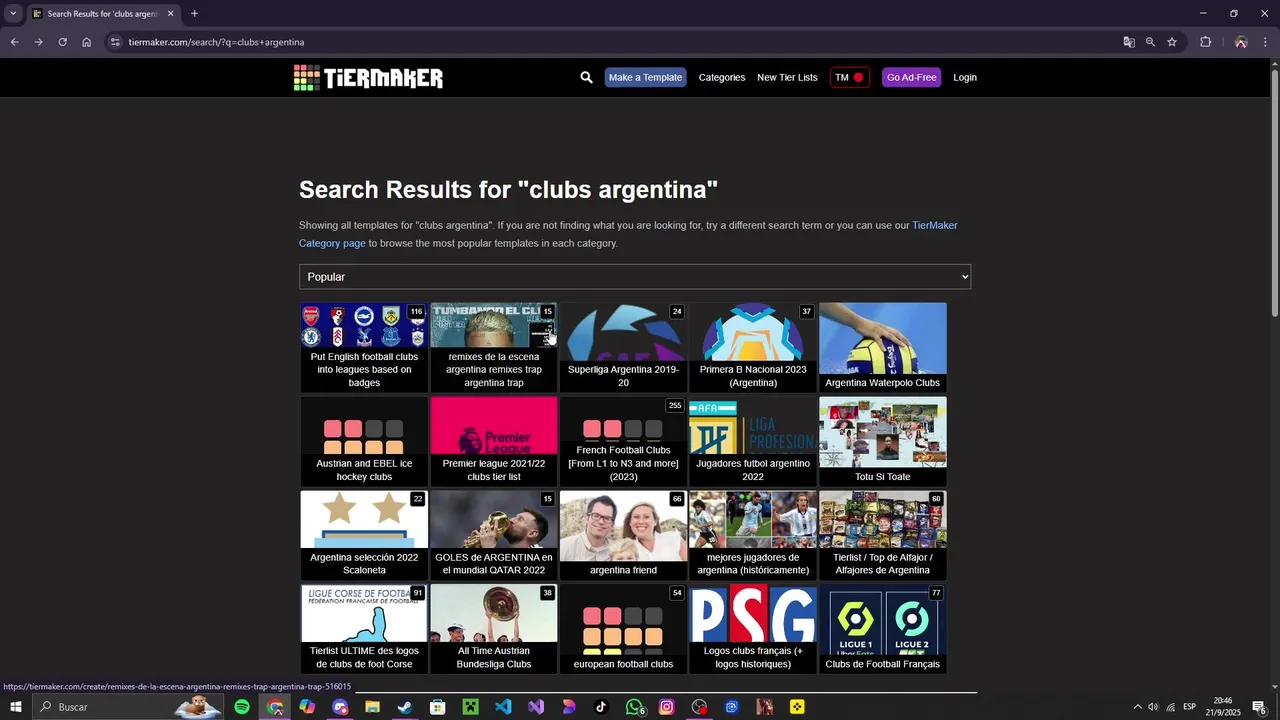Open TikTok from the taskbar
Image resolution: width=1280 pixels, height=720 pixels.
click(x=601, y=707)
